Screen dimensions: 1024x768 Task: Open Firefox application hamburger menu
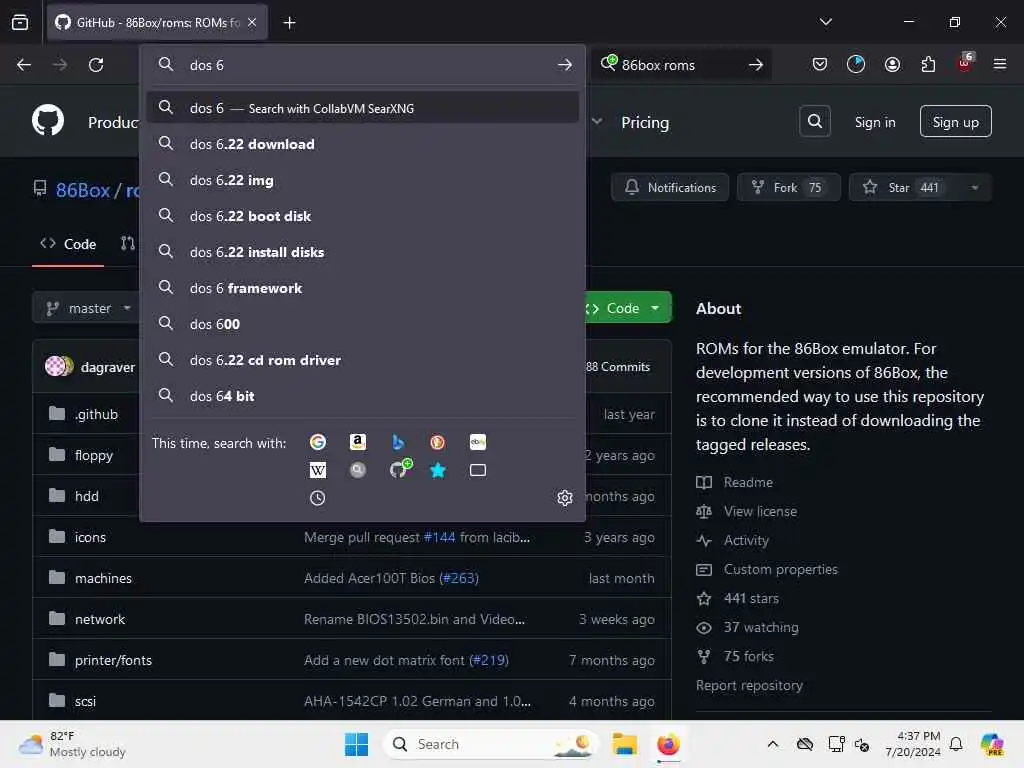pyautogui.click(x=999, y=64)
